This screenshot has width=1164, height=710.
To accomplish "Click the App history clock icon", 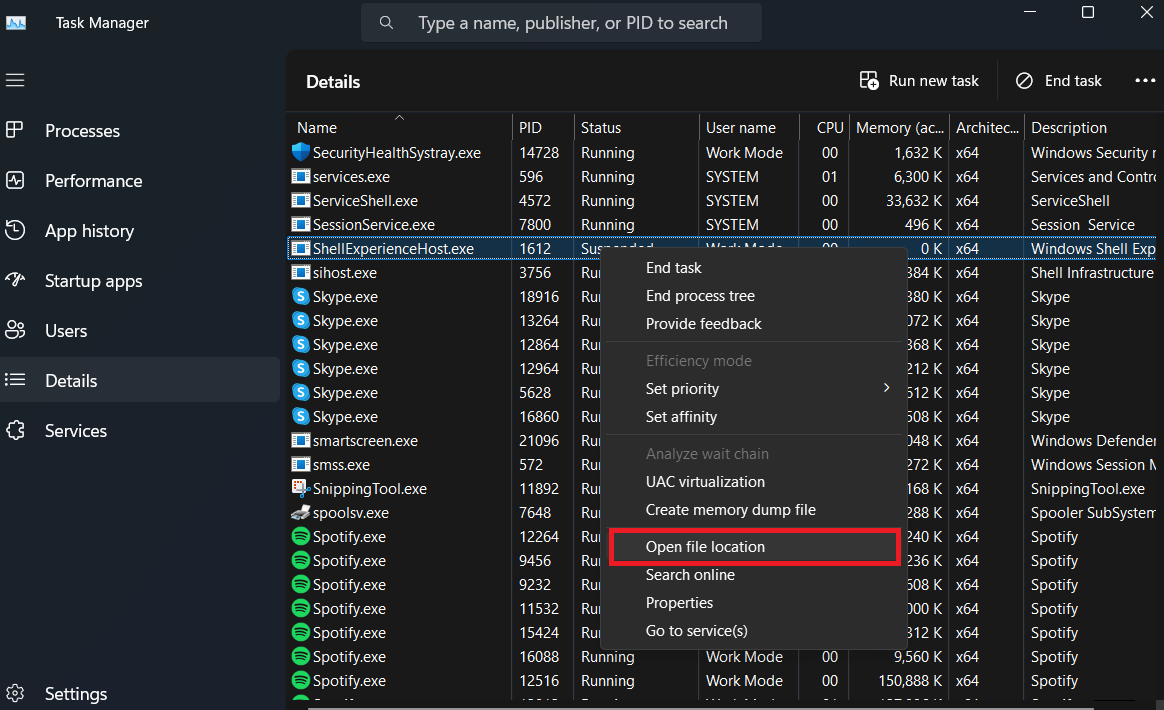I will point(15,230).
